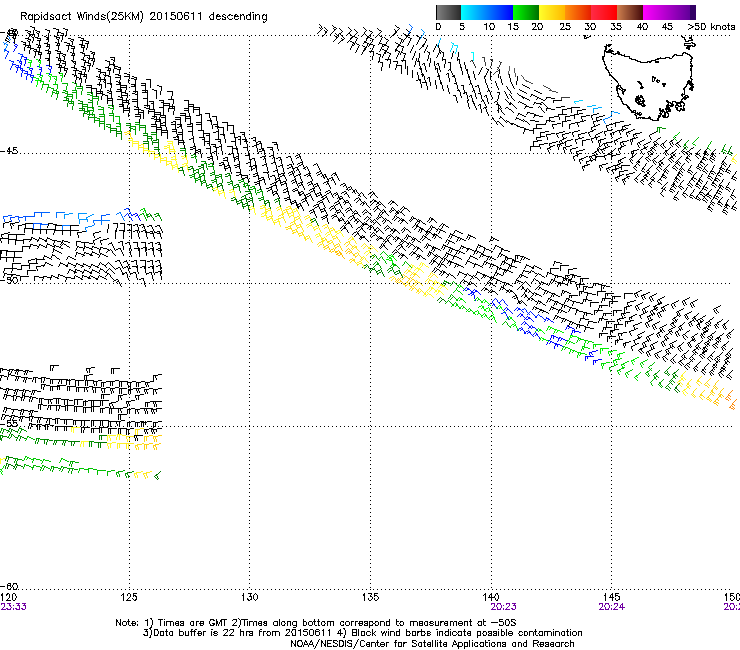This screenshot has height=650, width=740.
Task: Click the '-60' latitude axis label
Action: pos(9,586)
